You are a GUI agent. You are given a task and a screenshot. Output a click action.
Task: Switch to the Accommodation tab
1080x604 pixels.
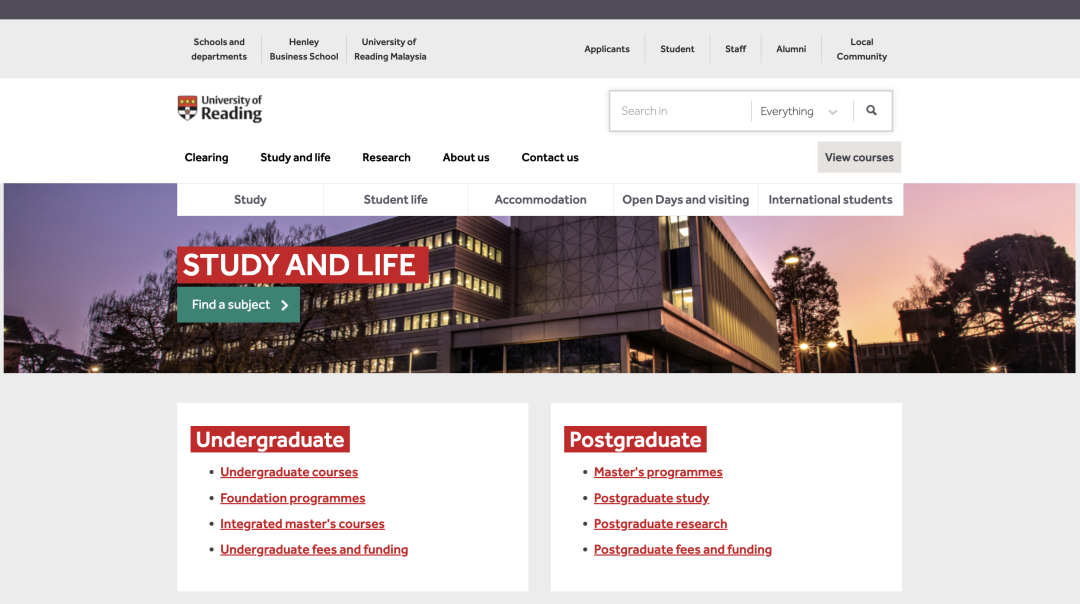541,200
